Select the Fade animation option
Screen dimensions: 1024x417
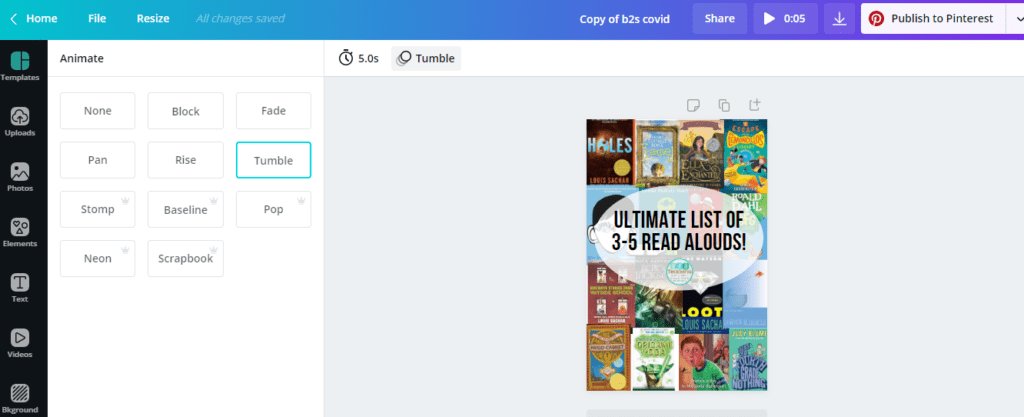point(273,111)
